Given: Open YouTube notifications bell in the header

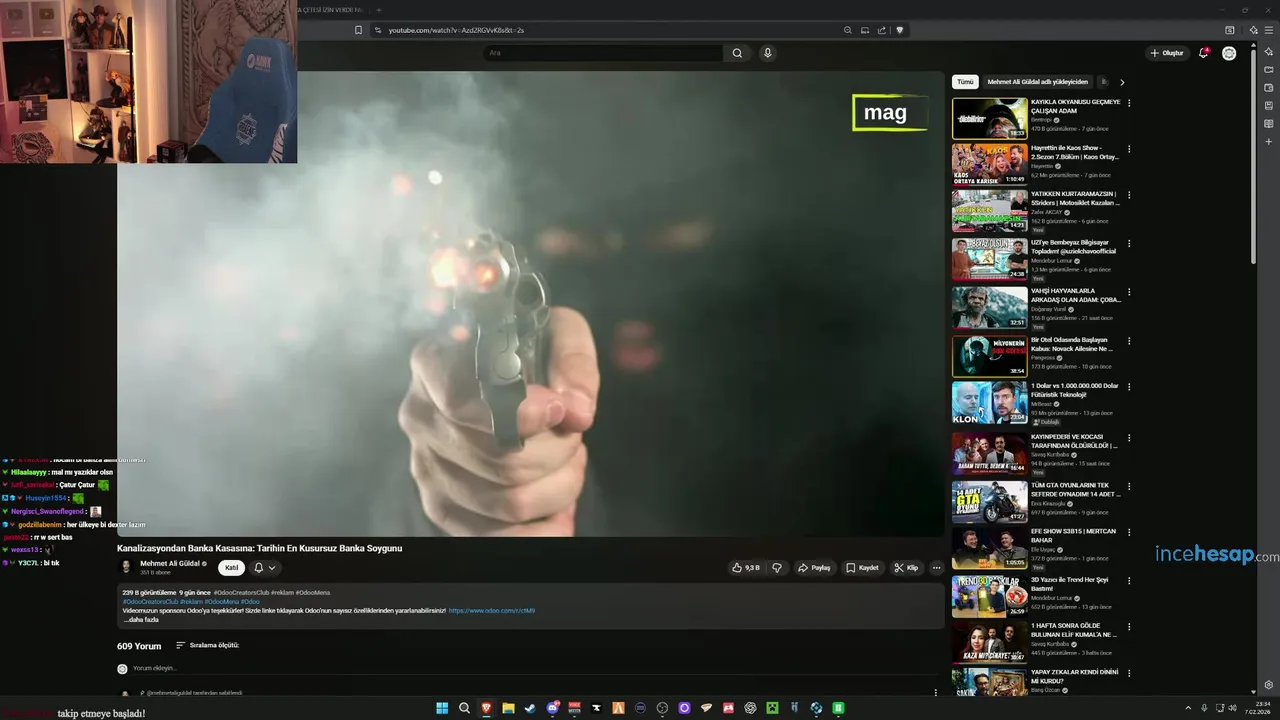Looking at the screenshot, I should tap(1204, 53).
